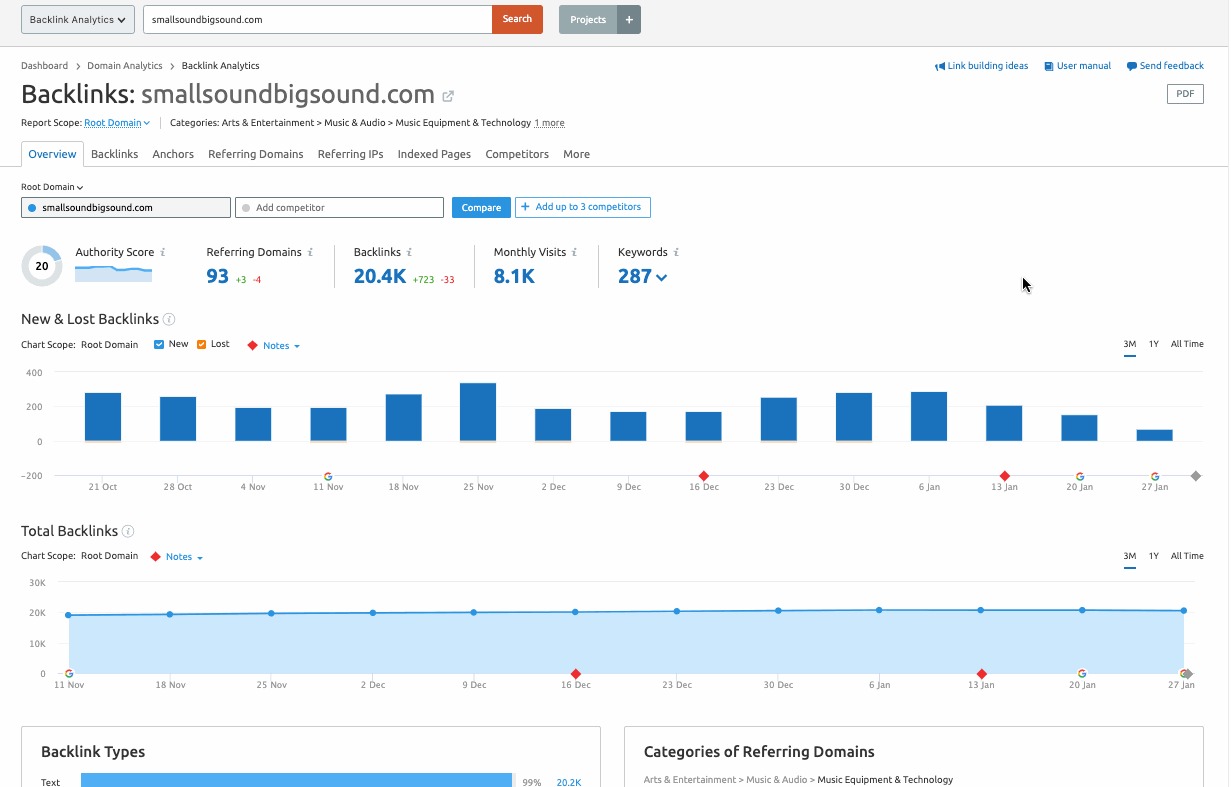Open the Anchors tab

click(173, 155)
